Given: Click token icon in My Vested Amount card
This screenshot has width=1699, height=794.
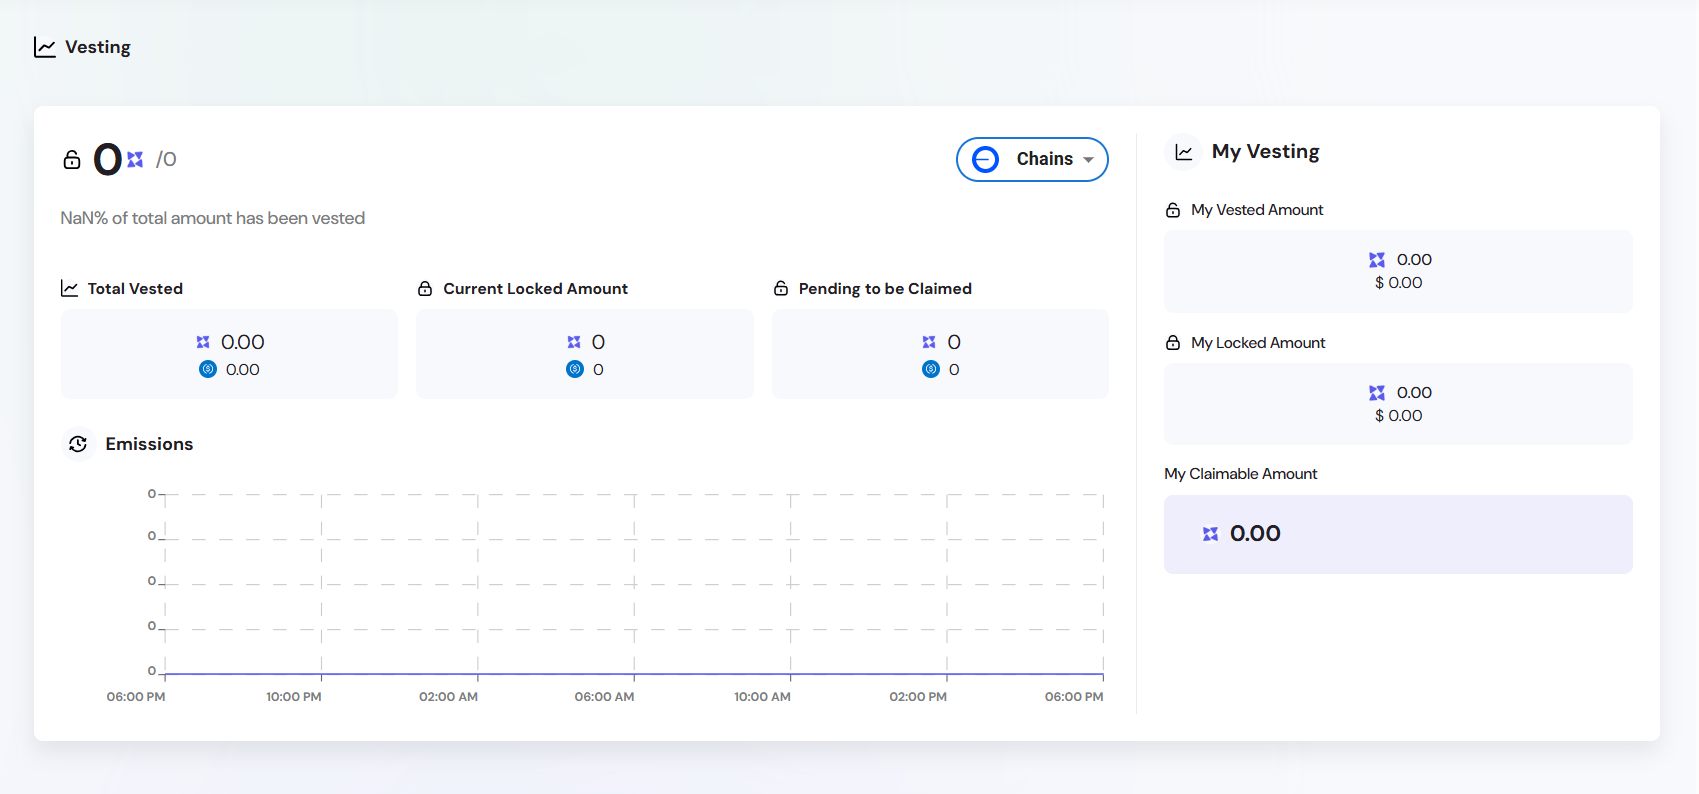Looking at the screenshot, I should tap(1377, 260).
